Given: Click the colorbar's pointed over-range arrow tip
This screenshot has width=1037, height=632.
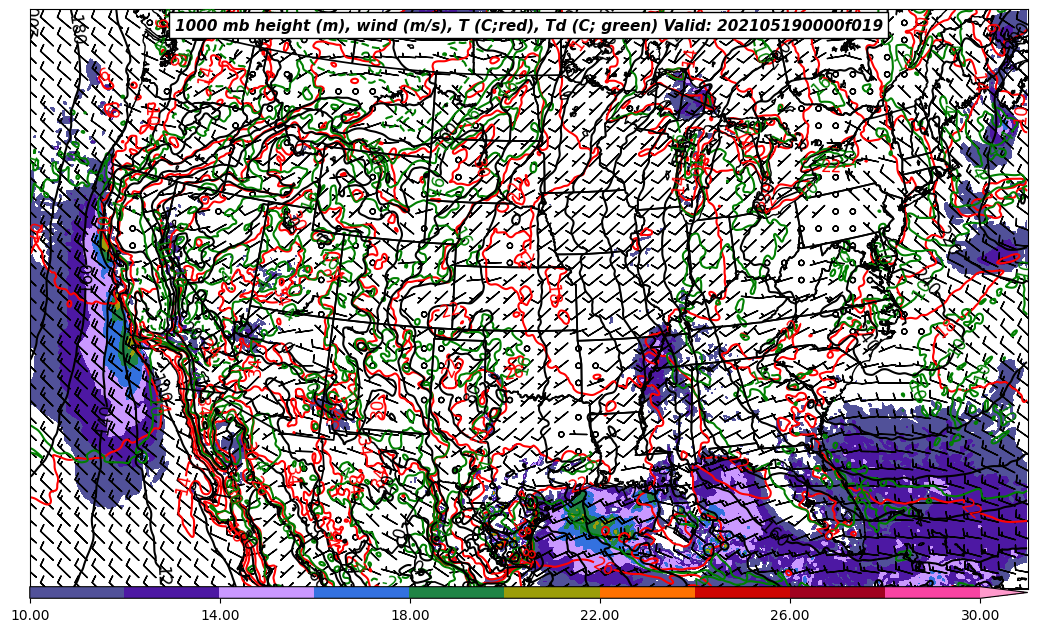Looking at the screenshot, I should pyautogui.click(x=1004, y=592).
